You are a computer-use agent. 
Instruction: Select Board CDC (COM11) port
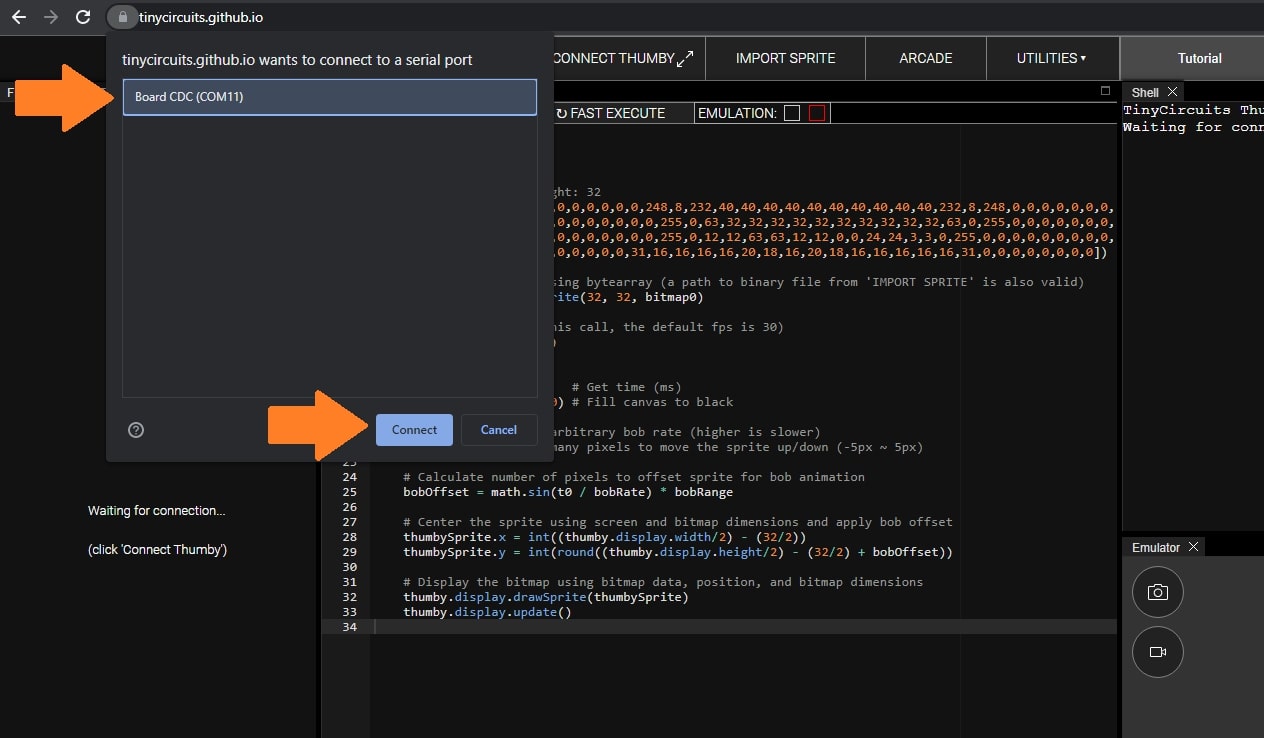click(x=330, y=97)
